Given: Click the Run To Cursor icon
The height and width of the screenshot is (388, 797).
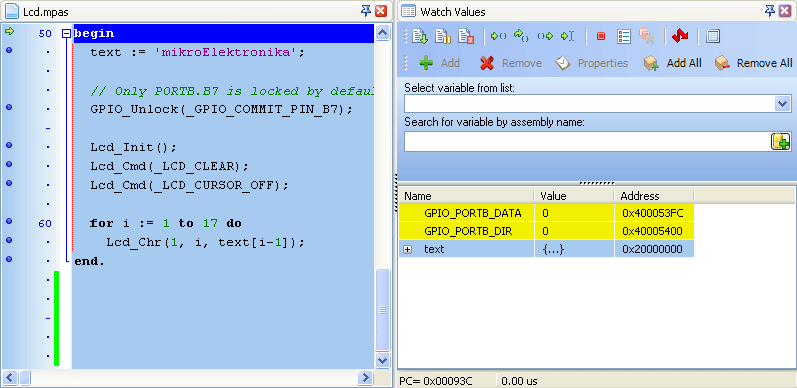Looking at the screenshot, I should coord(568,36).
